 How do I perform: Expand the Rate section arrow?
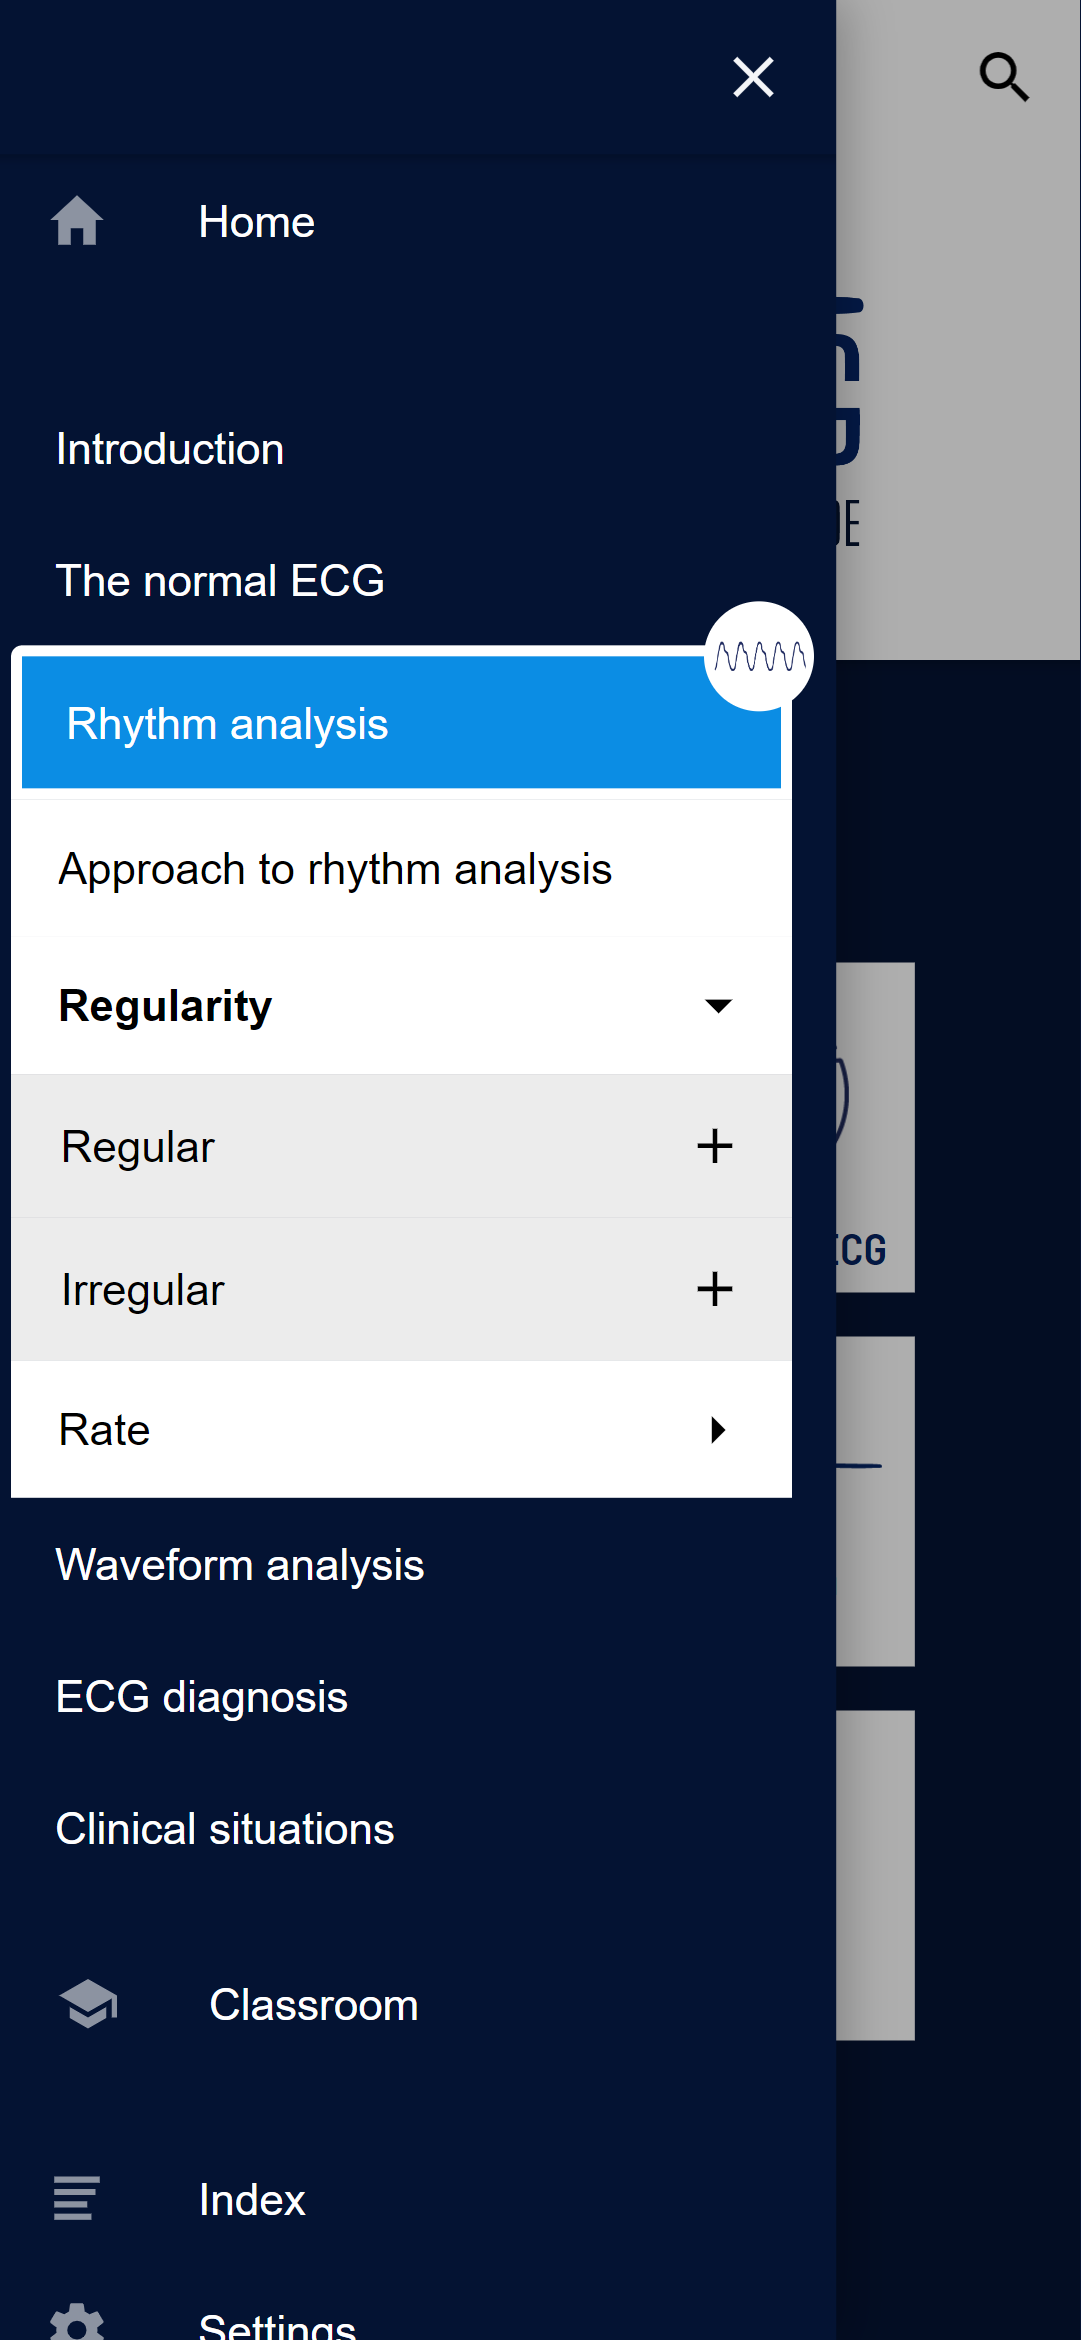coord(718,1430)
